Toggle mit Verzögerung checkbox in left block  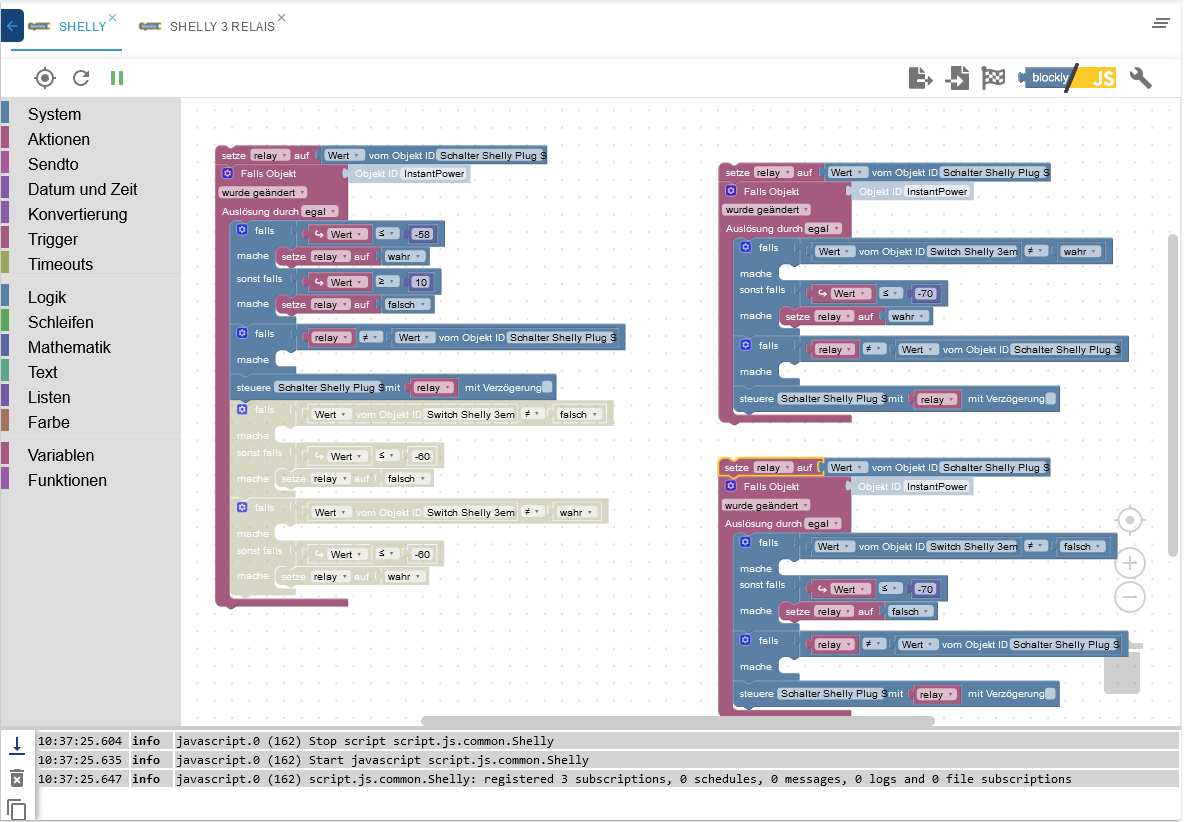547,387
